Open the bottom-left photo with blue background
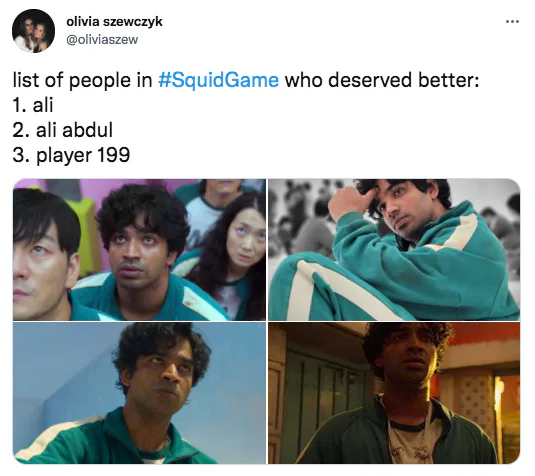Screen dimensions: 535x476 [x=139, y=393]
